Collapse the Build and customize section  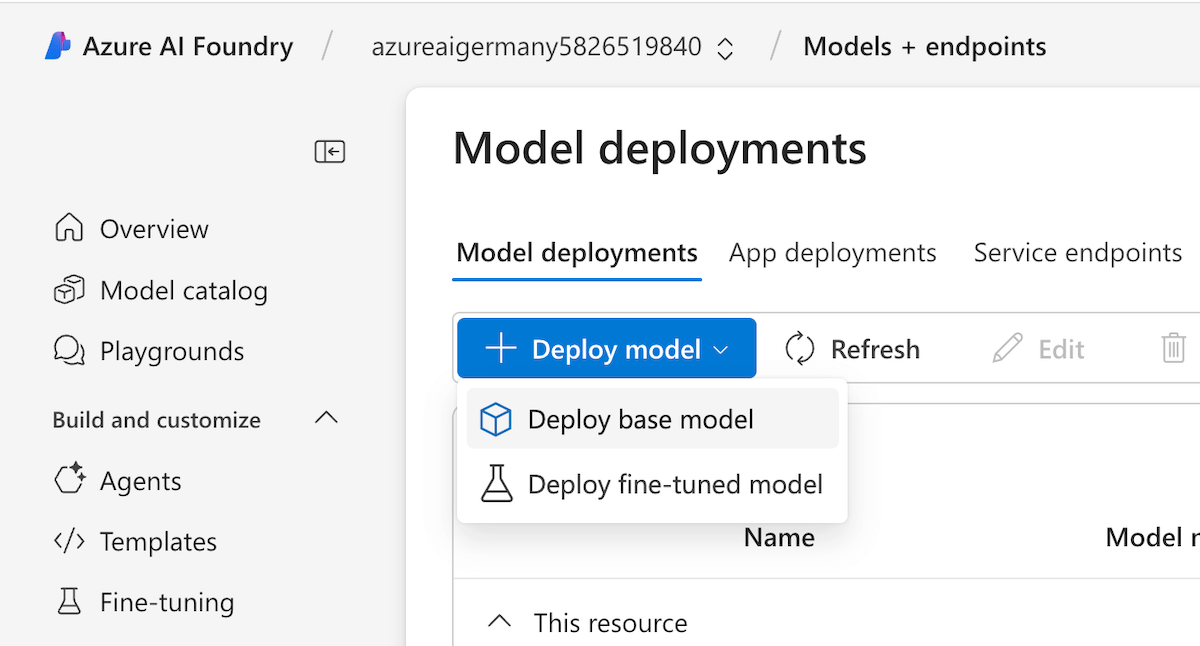326,419
